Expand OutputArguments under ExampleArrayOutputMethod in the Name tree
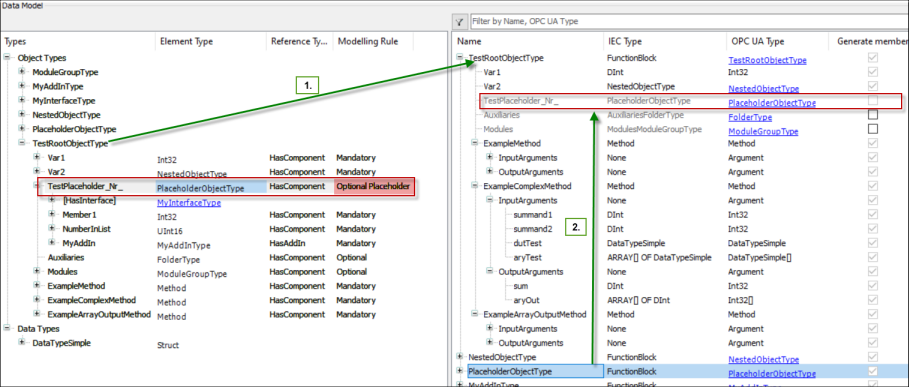The width and height of the screenshot is (909, 387). pos(490,342)
